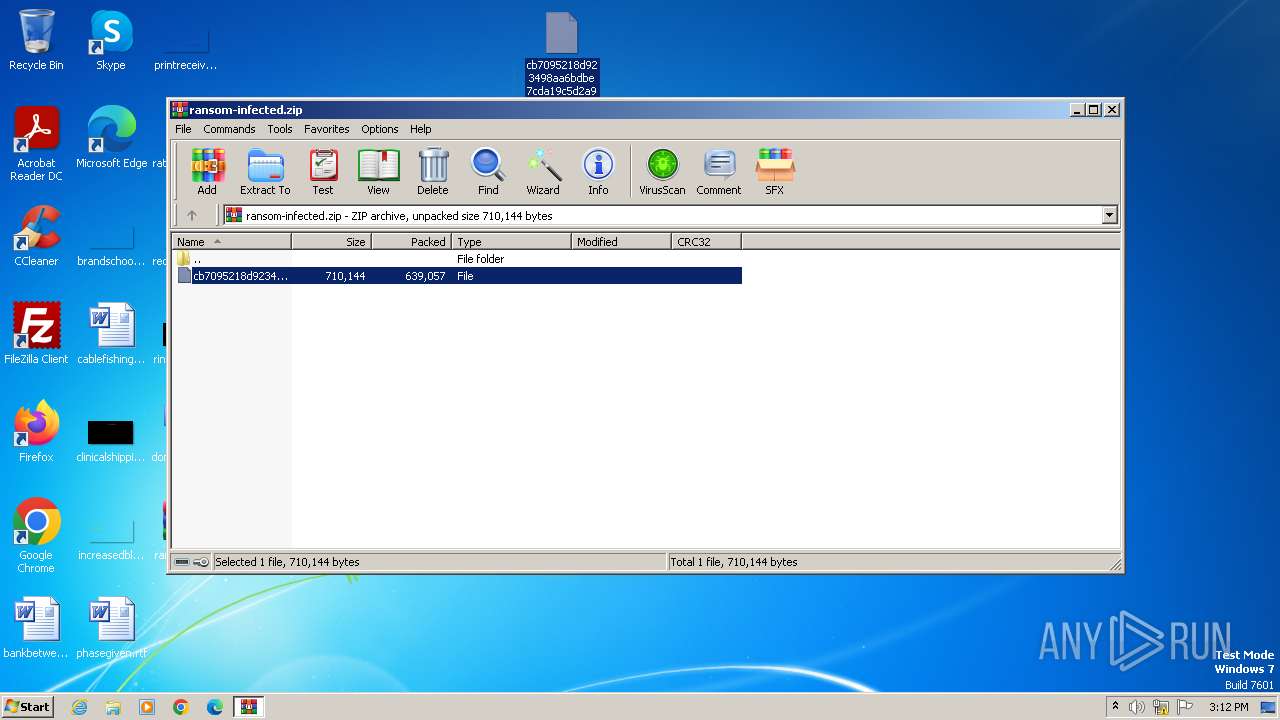The image size is (1280, 720).
Task: Launch the Wizard tool
Action: 543,172
